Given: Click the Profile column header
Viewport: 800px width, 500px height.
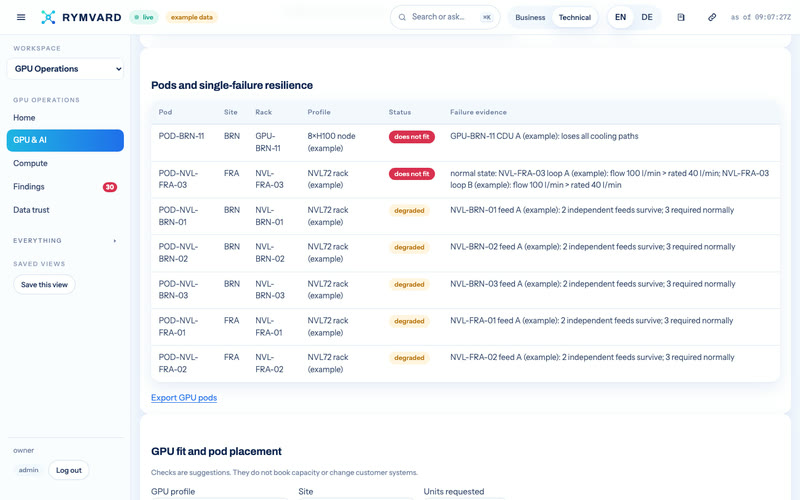Looking at the screenshot, I should point(319,112).
